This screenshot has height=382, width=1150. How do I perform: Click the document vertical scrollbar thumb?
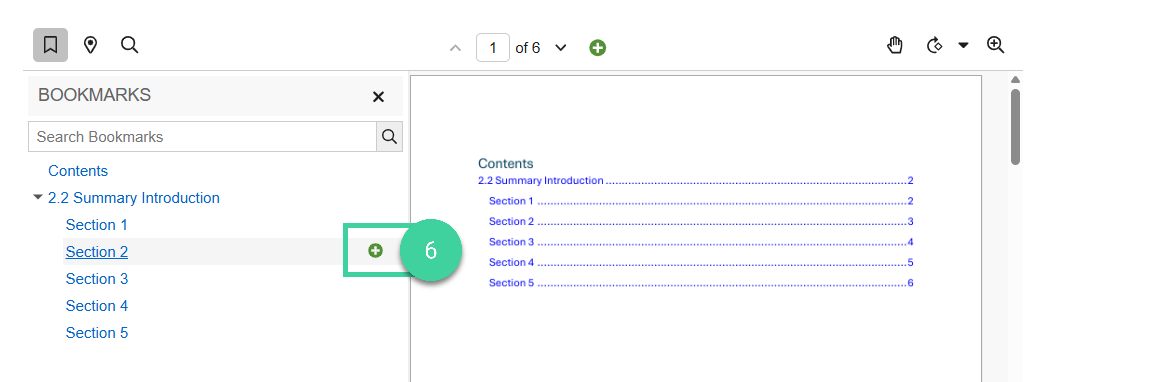click(1015, 127)
